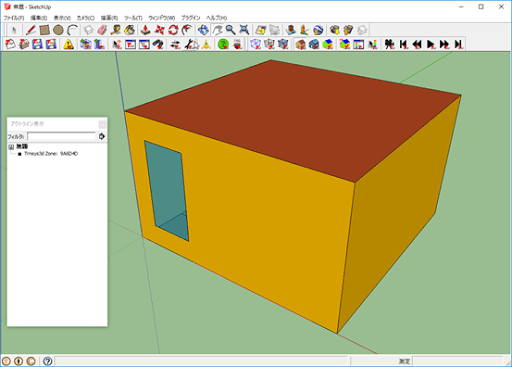The height and width of the screenshot is (367, 512).
Task: Click the first Trnsys3d save floppy icon
Action: click(37, 44)
